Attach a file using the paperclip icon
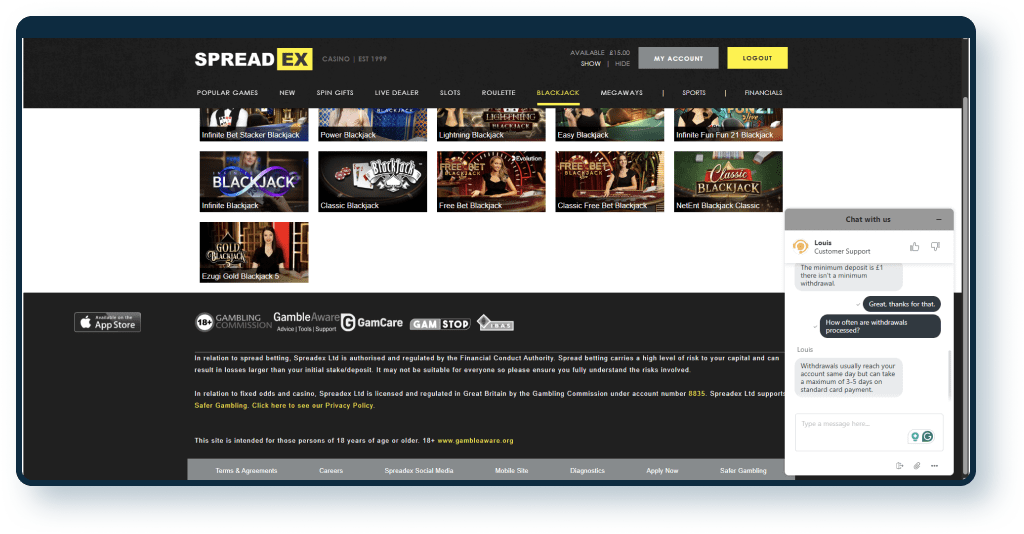This screenshot has width=1024, height=534. tap(917, 465)
